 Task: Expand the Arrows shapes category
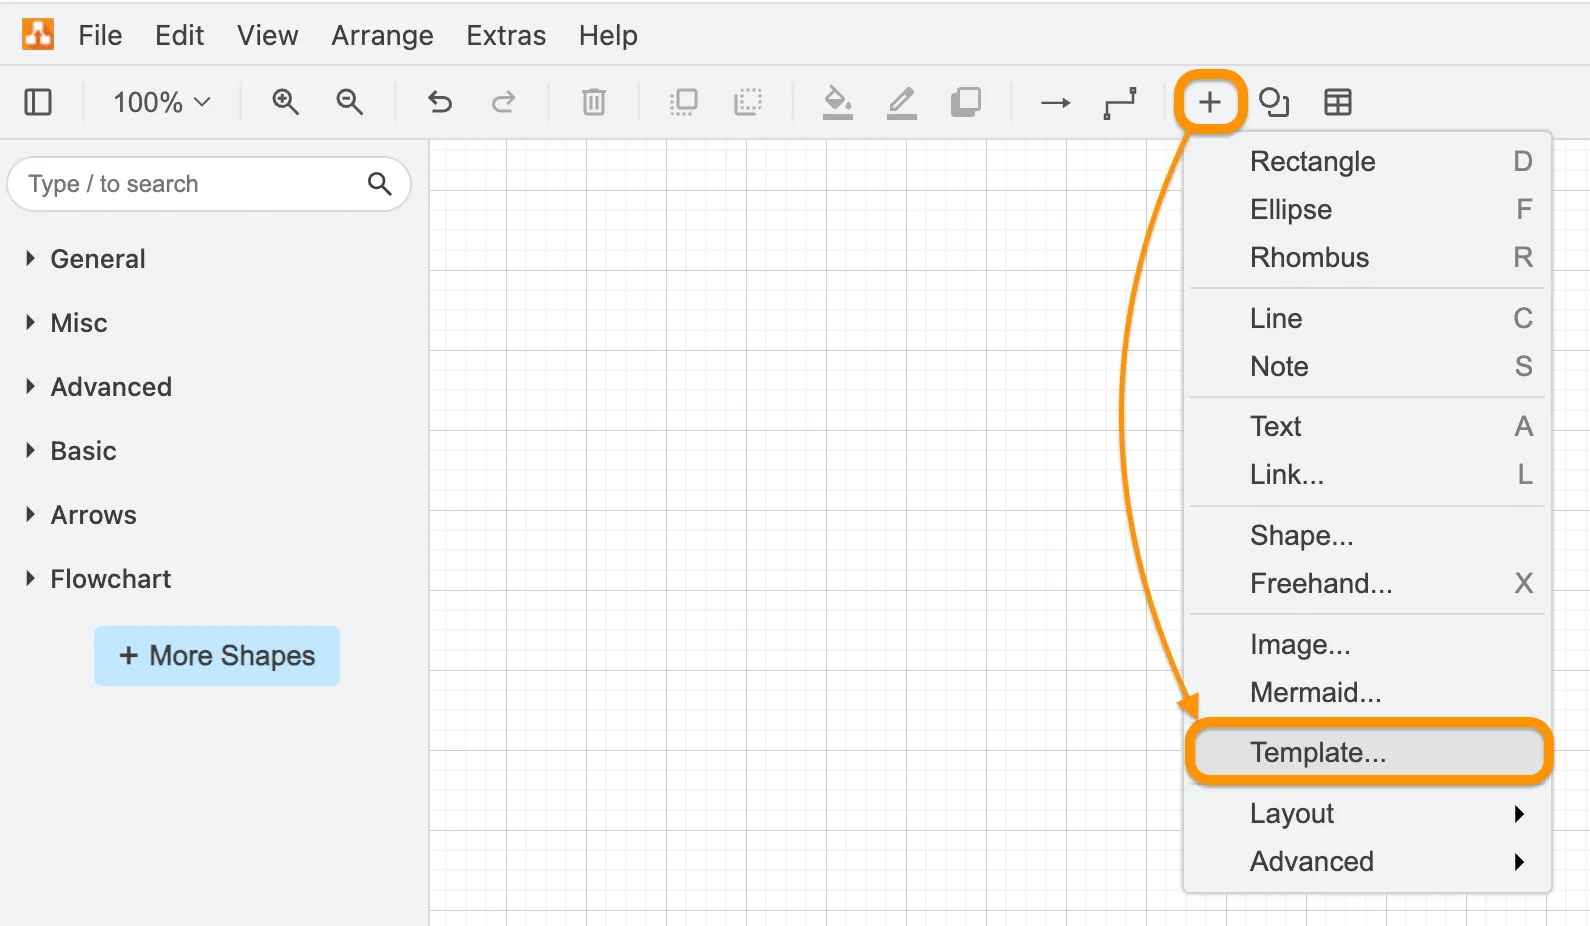[x=93, y=515]
